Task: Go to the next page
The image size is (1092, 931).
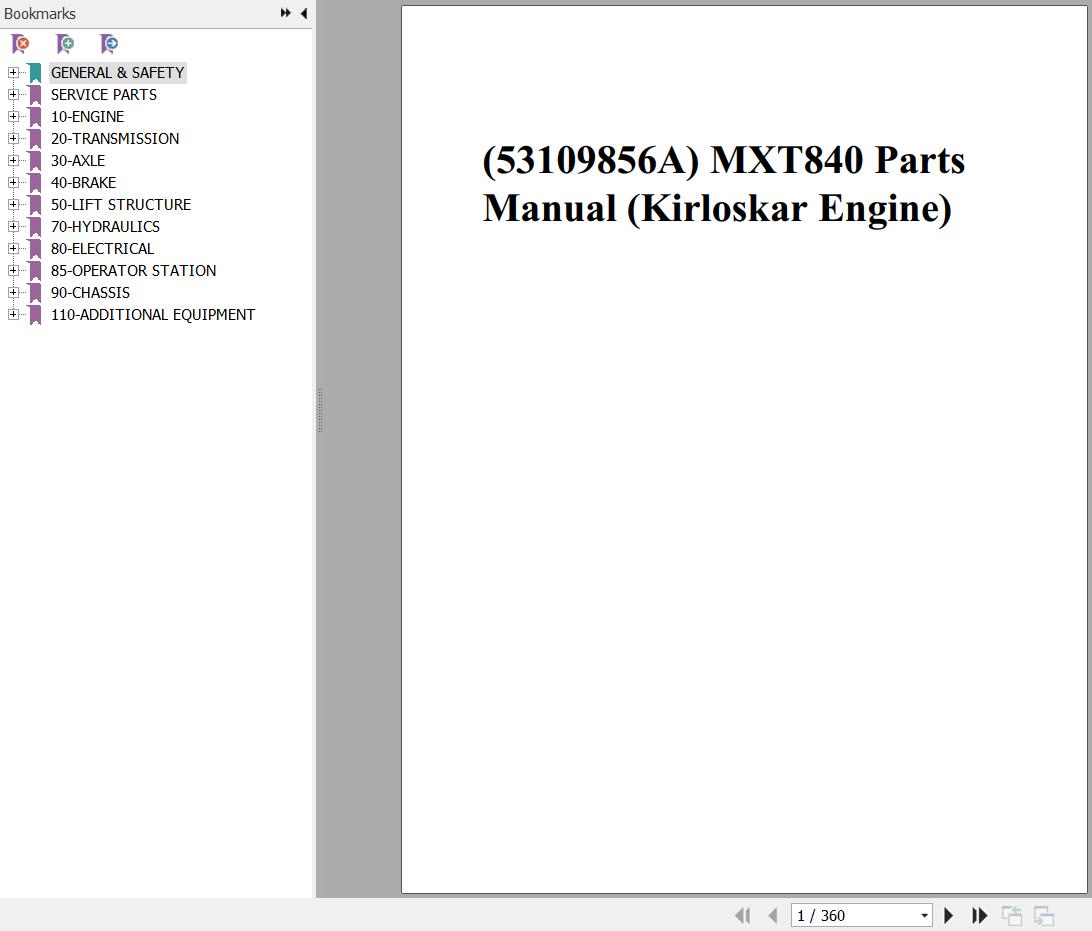Action: coord(948,915)
